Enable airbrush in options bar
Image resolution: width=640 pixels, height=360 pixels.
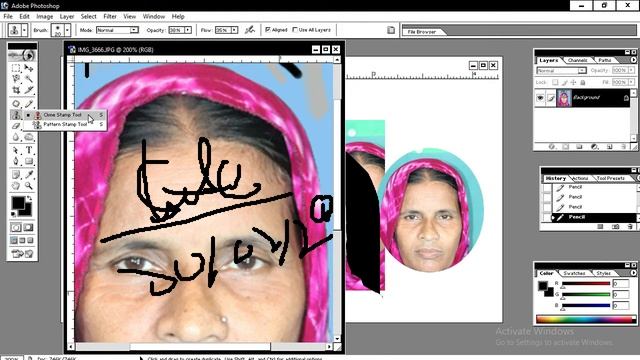point(250,30)
